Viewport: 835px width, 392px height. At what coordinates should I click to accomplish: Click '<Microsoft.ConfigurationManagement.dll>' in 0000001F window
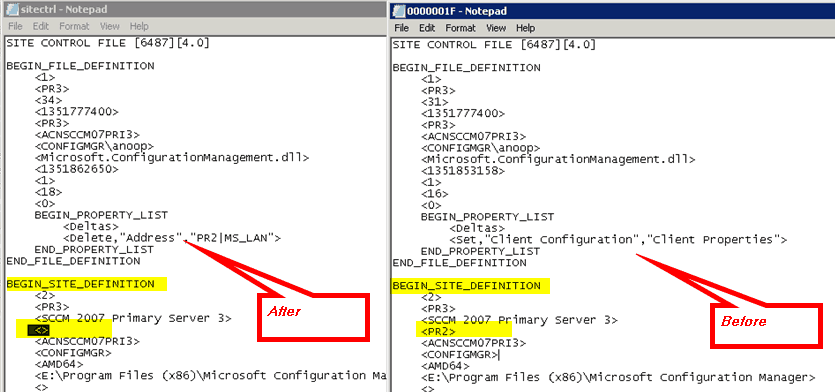pos(558,159)
